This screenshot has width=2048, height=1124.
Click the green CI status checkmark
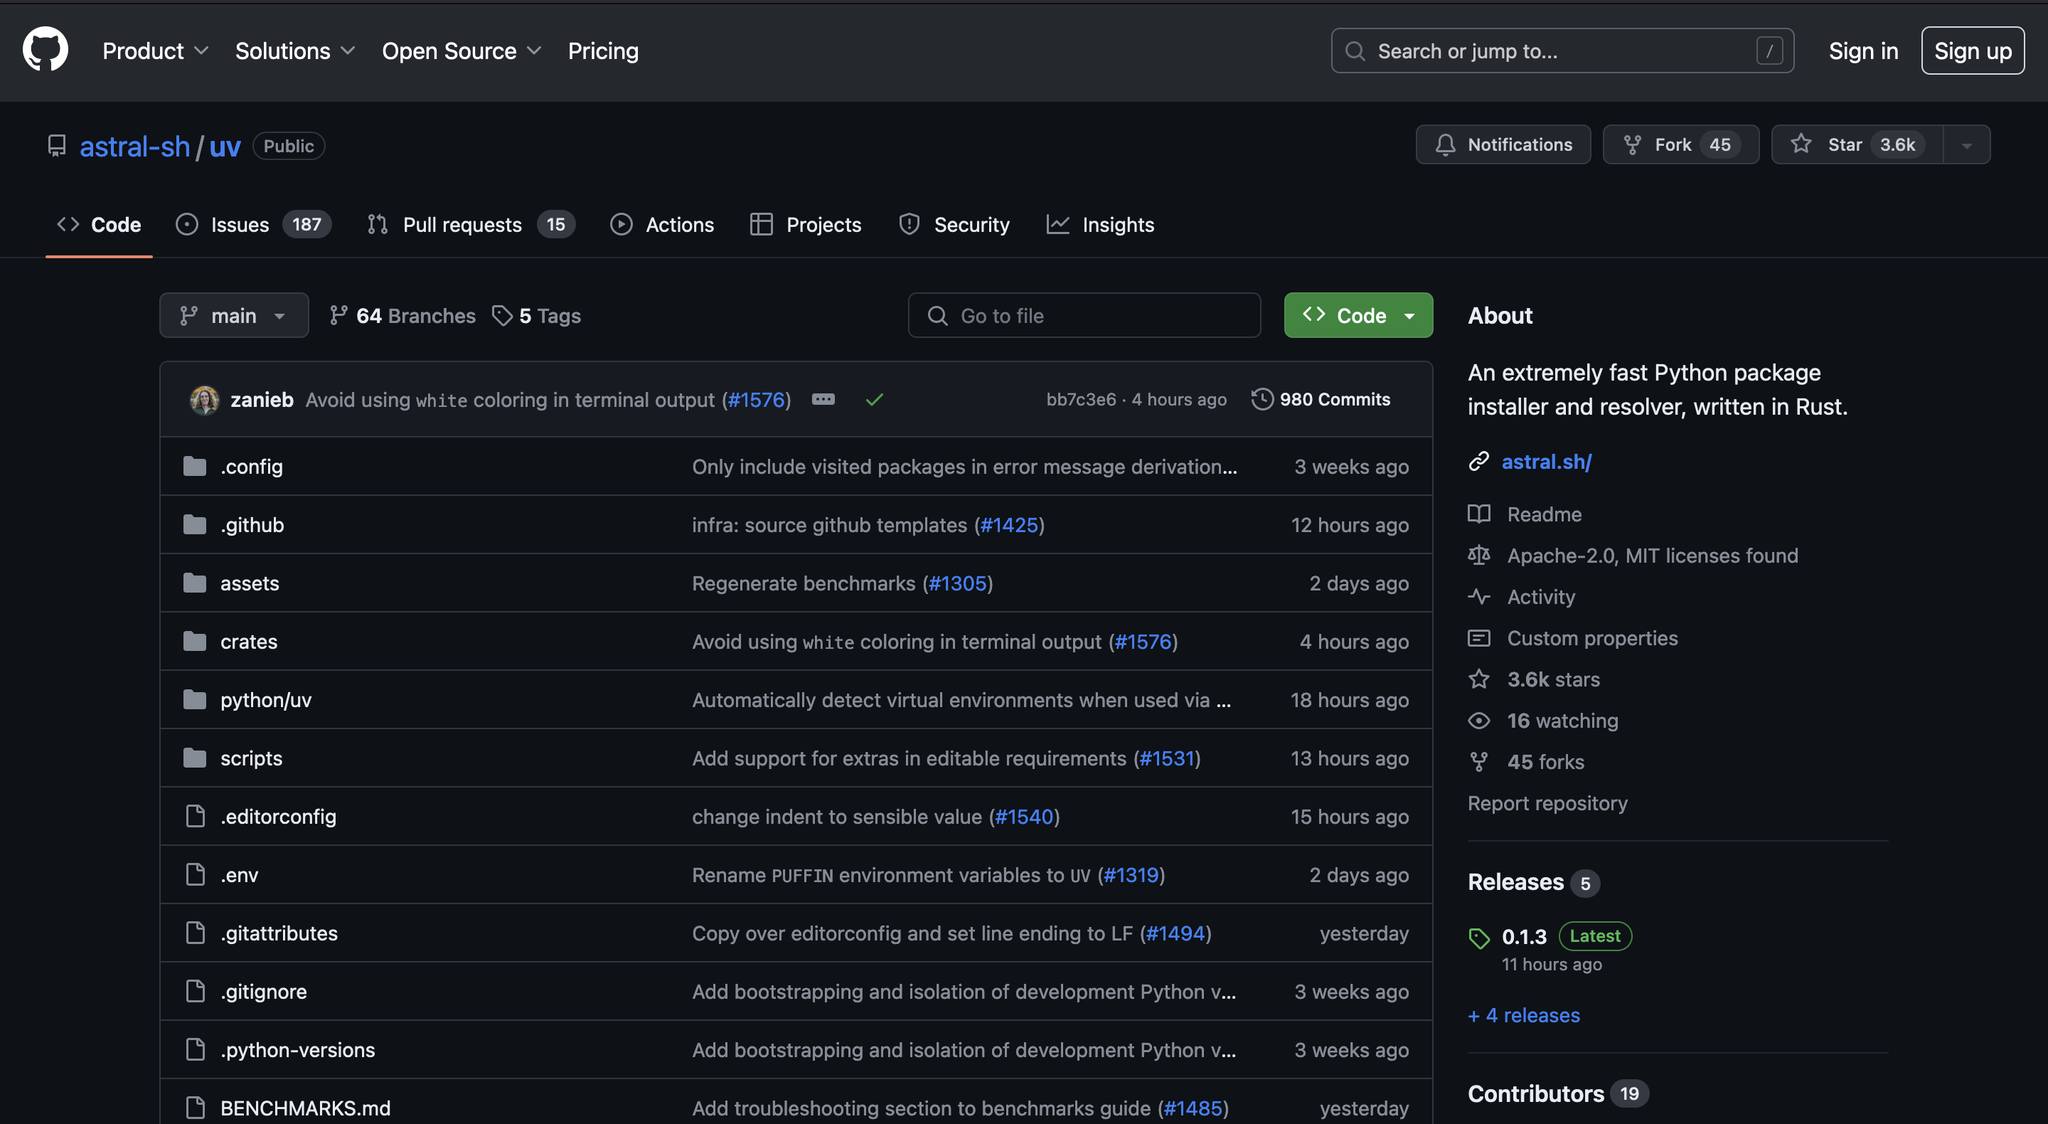coord(874,399)
